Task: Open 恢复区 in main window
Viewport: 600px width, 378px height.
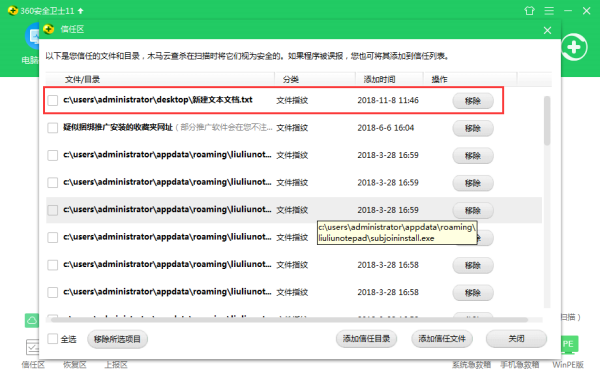Action: click(75, 365)
